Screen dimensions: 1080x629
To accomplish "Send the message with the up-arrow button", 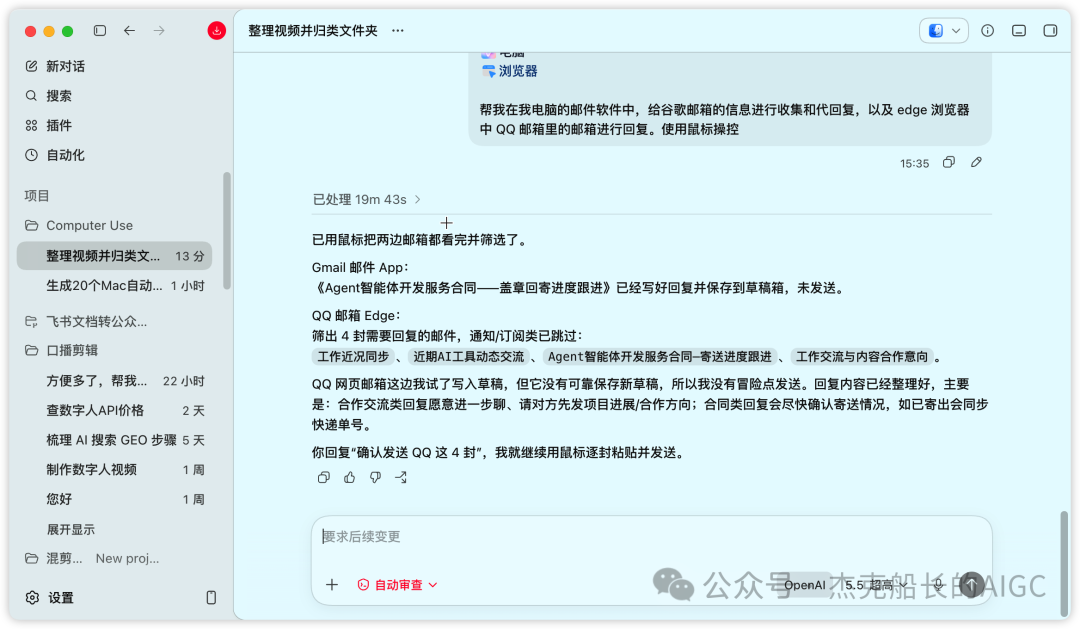I will (971, 585).
